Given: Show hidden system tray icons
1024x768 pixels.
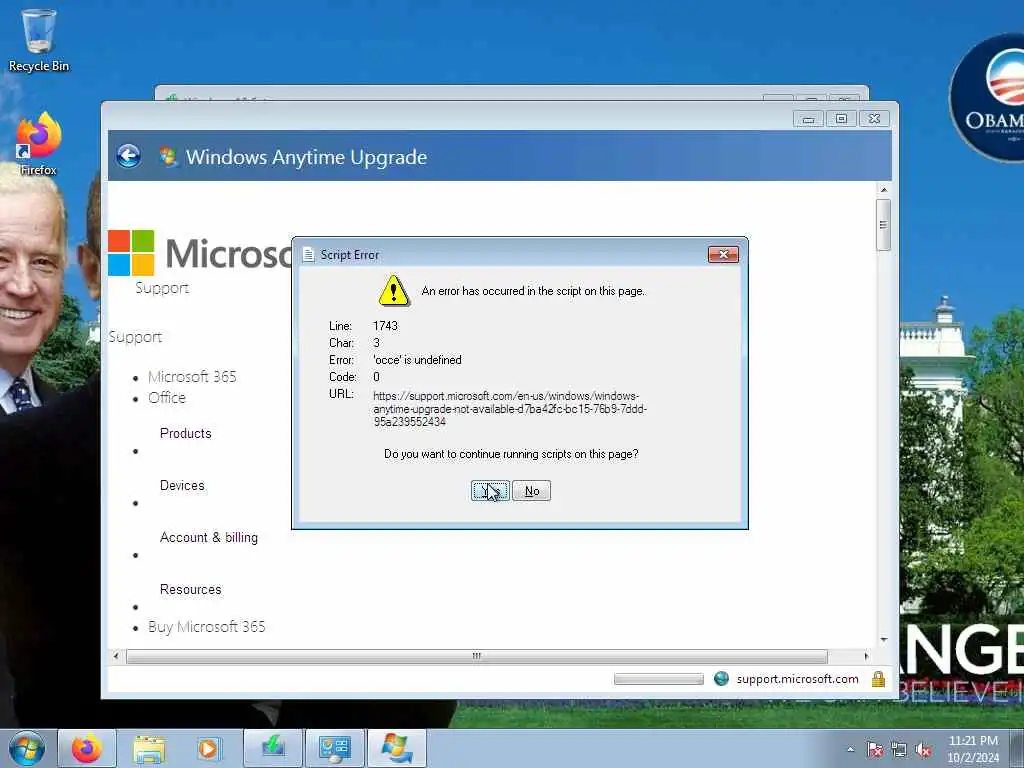Looking at the screenshot, I should pos(850,750).
